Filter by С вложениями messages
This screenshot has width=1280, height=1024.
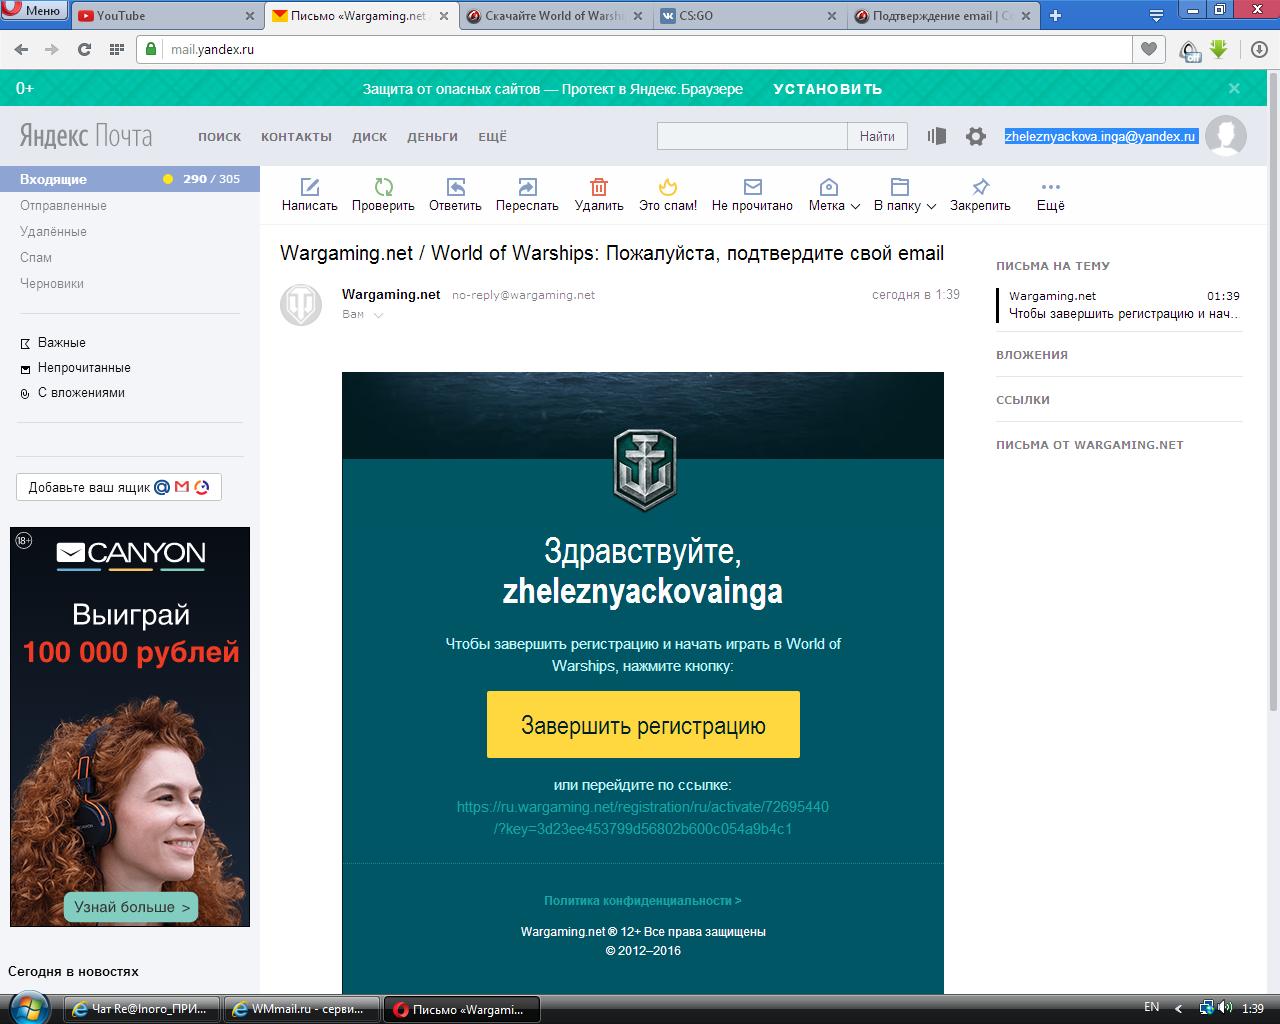(x=81, y=392)
